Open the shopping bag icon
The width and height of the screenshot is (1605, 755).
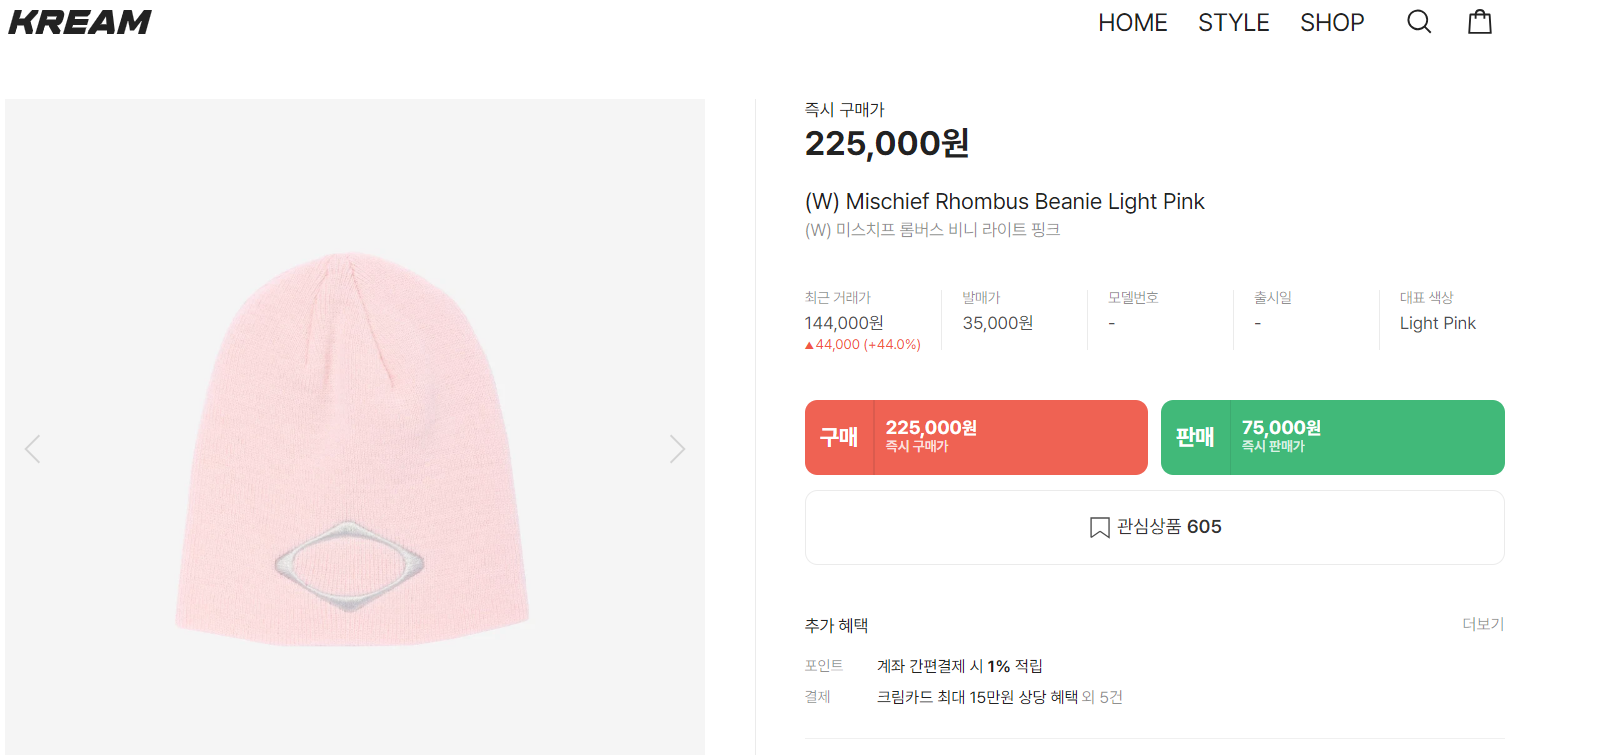pos(1480,22)
